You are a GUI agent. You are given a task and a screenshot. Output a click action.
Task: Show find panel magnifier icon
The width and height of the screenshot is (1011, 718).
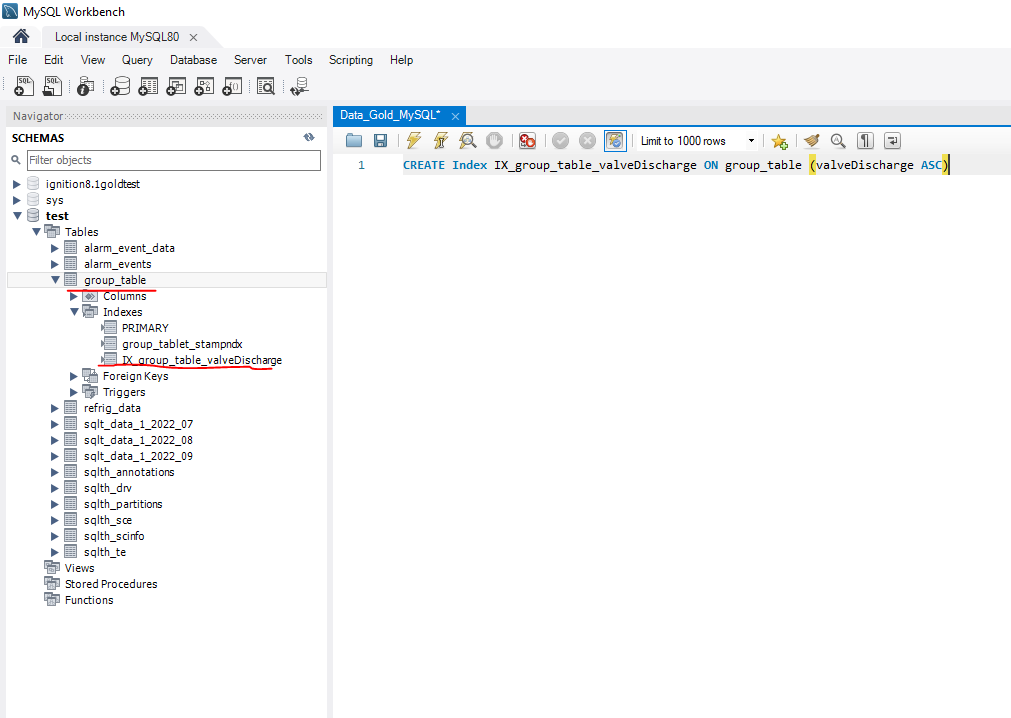pyautogui.click(x=838, y=141)
